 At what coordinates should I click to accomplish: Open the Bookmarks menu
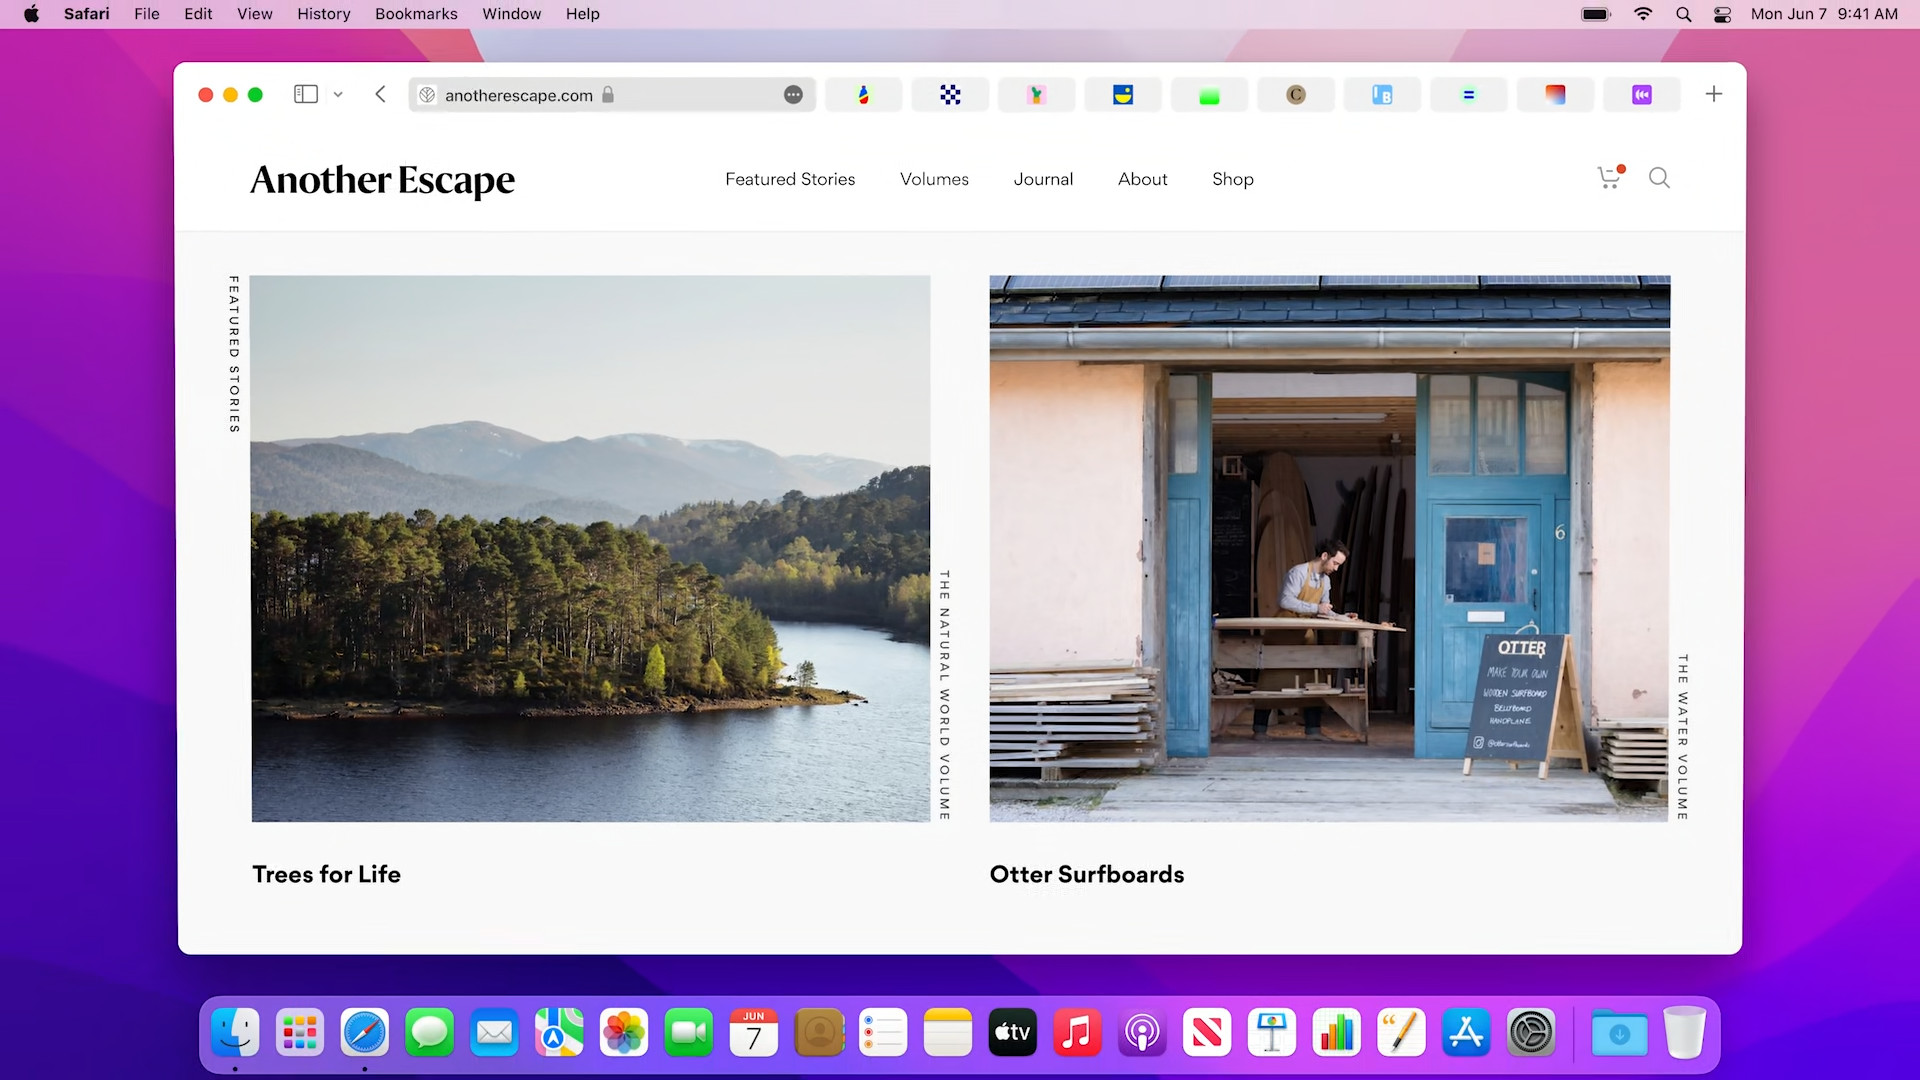(415, 14)
